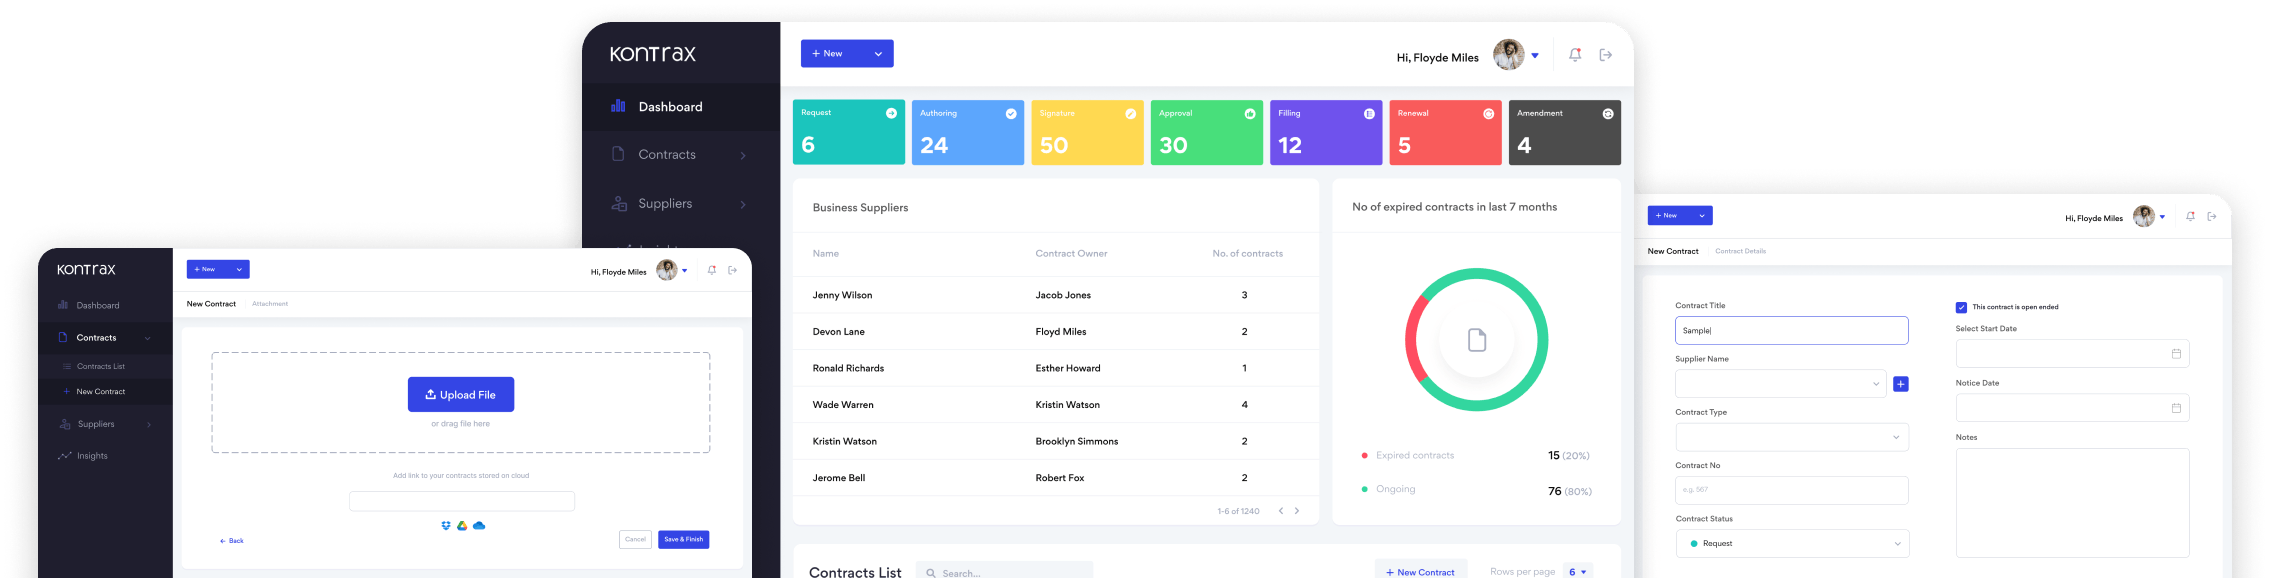Viewport: 2270px width, 578px height.
Task: Go to the next page of Business Suppliers
Action: click(x=1297, y=511)
